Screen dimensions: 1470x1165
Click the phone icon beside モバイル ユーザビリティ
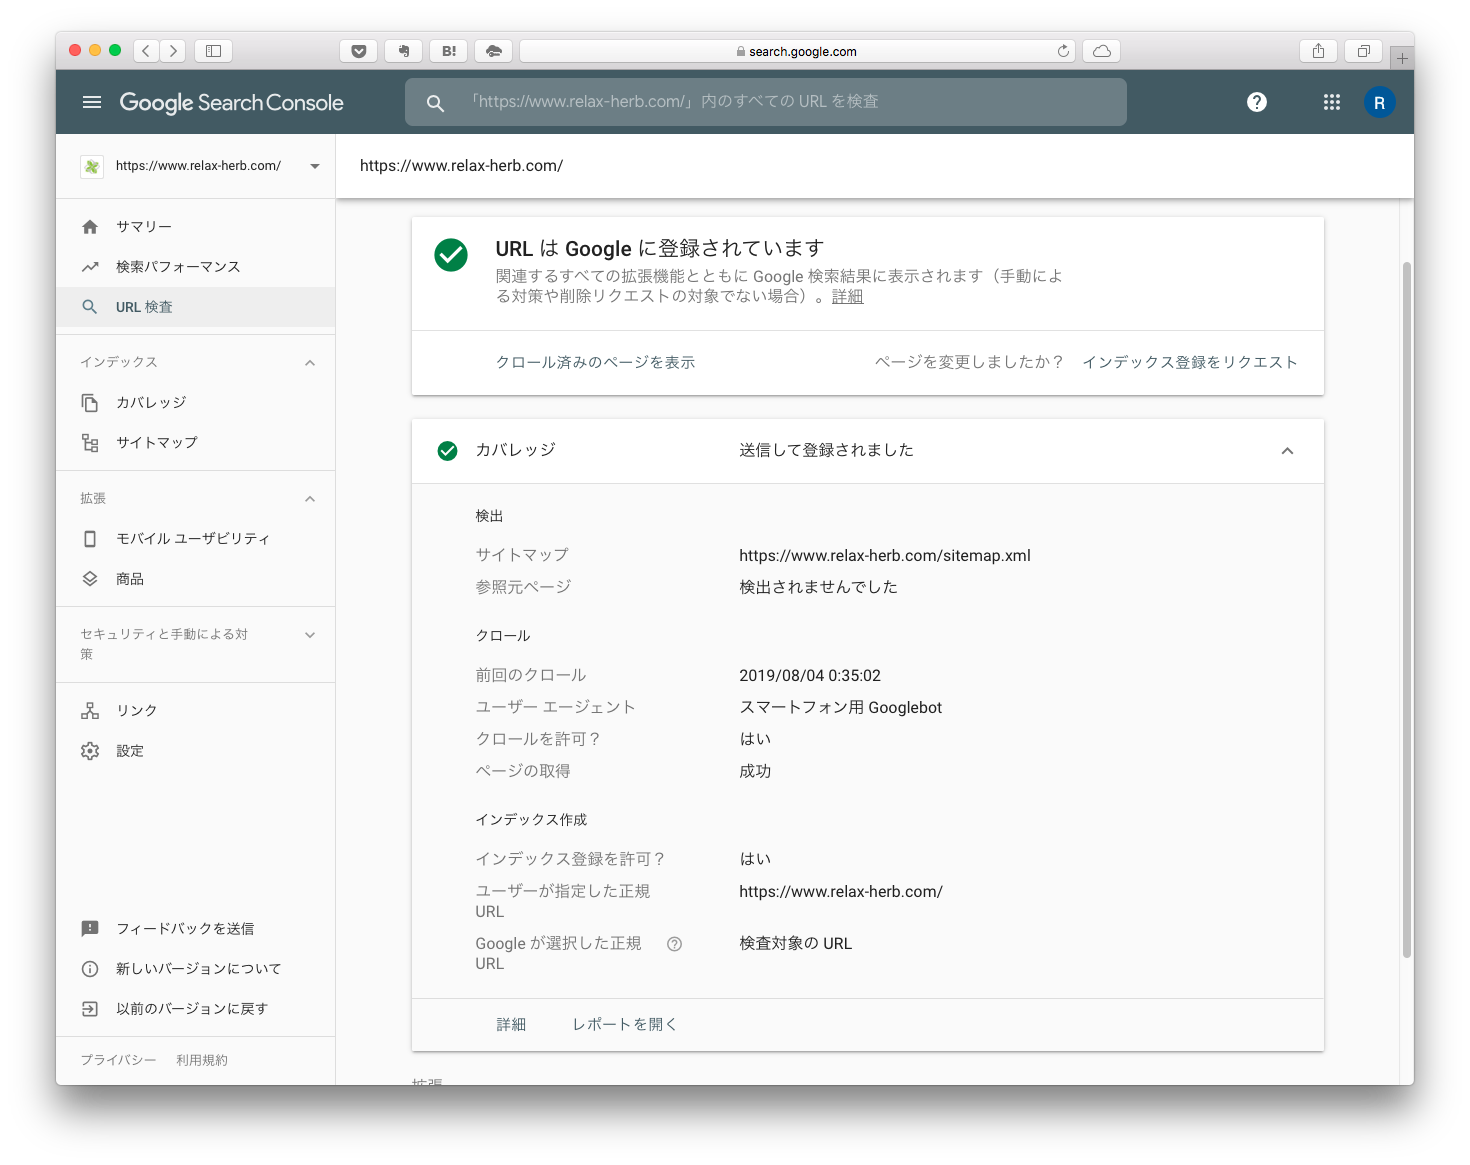90,539
